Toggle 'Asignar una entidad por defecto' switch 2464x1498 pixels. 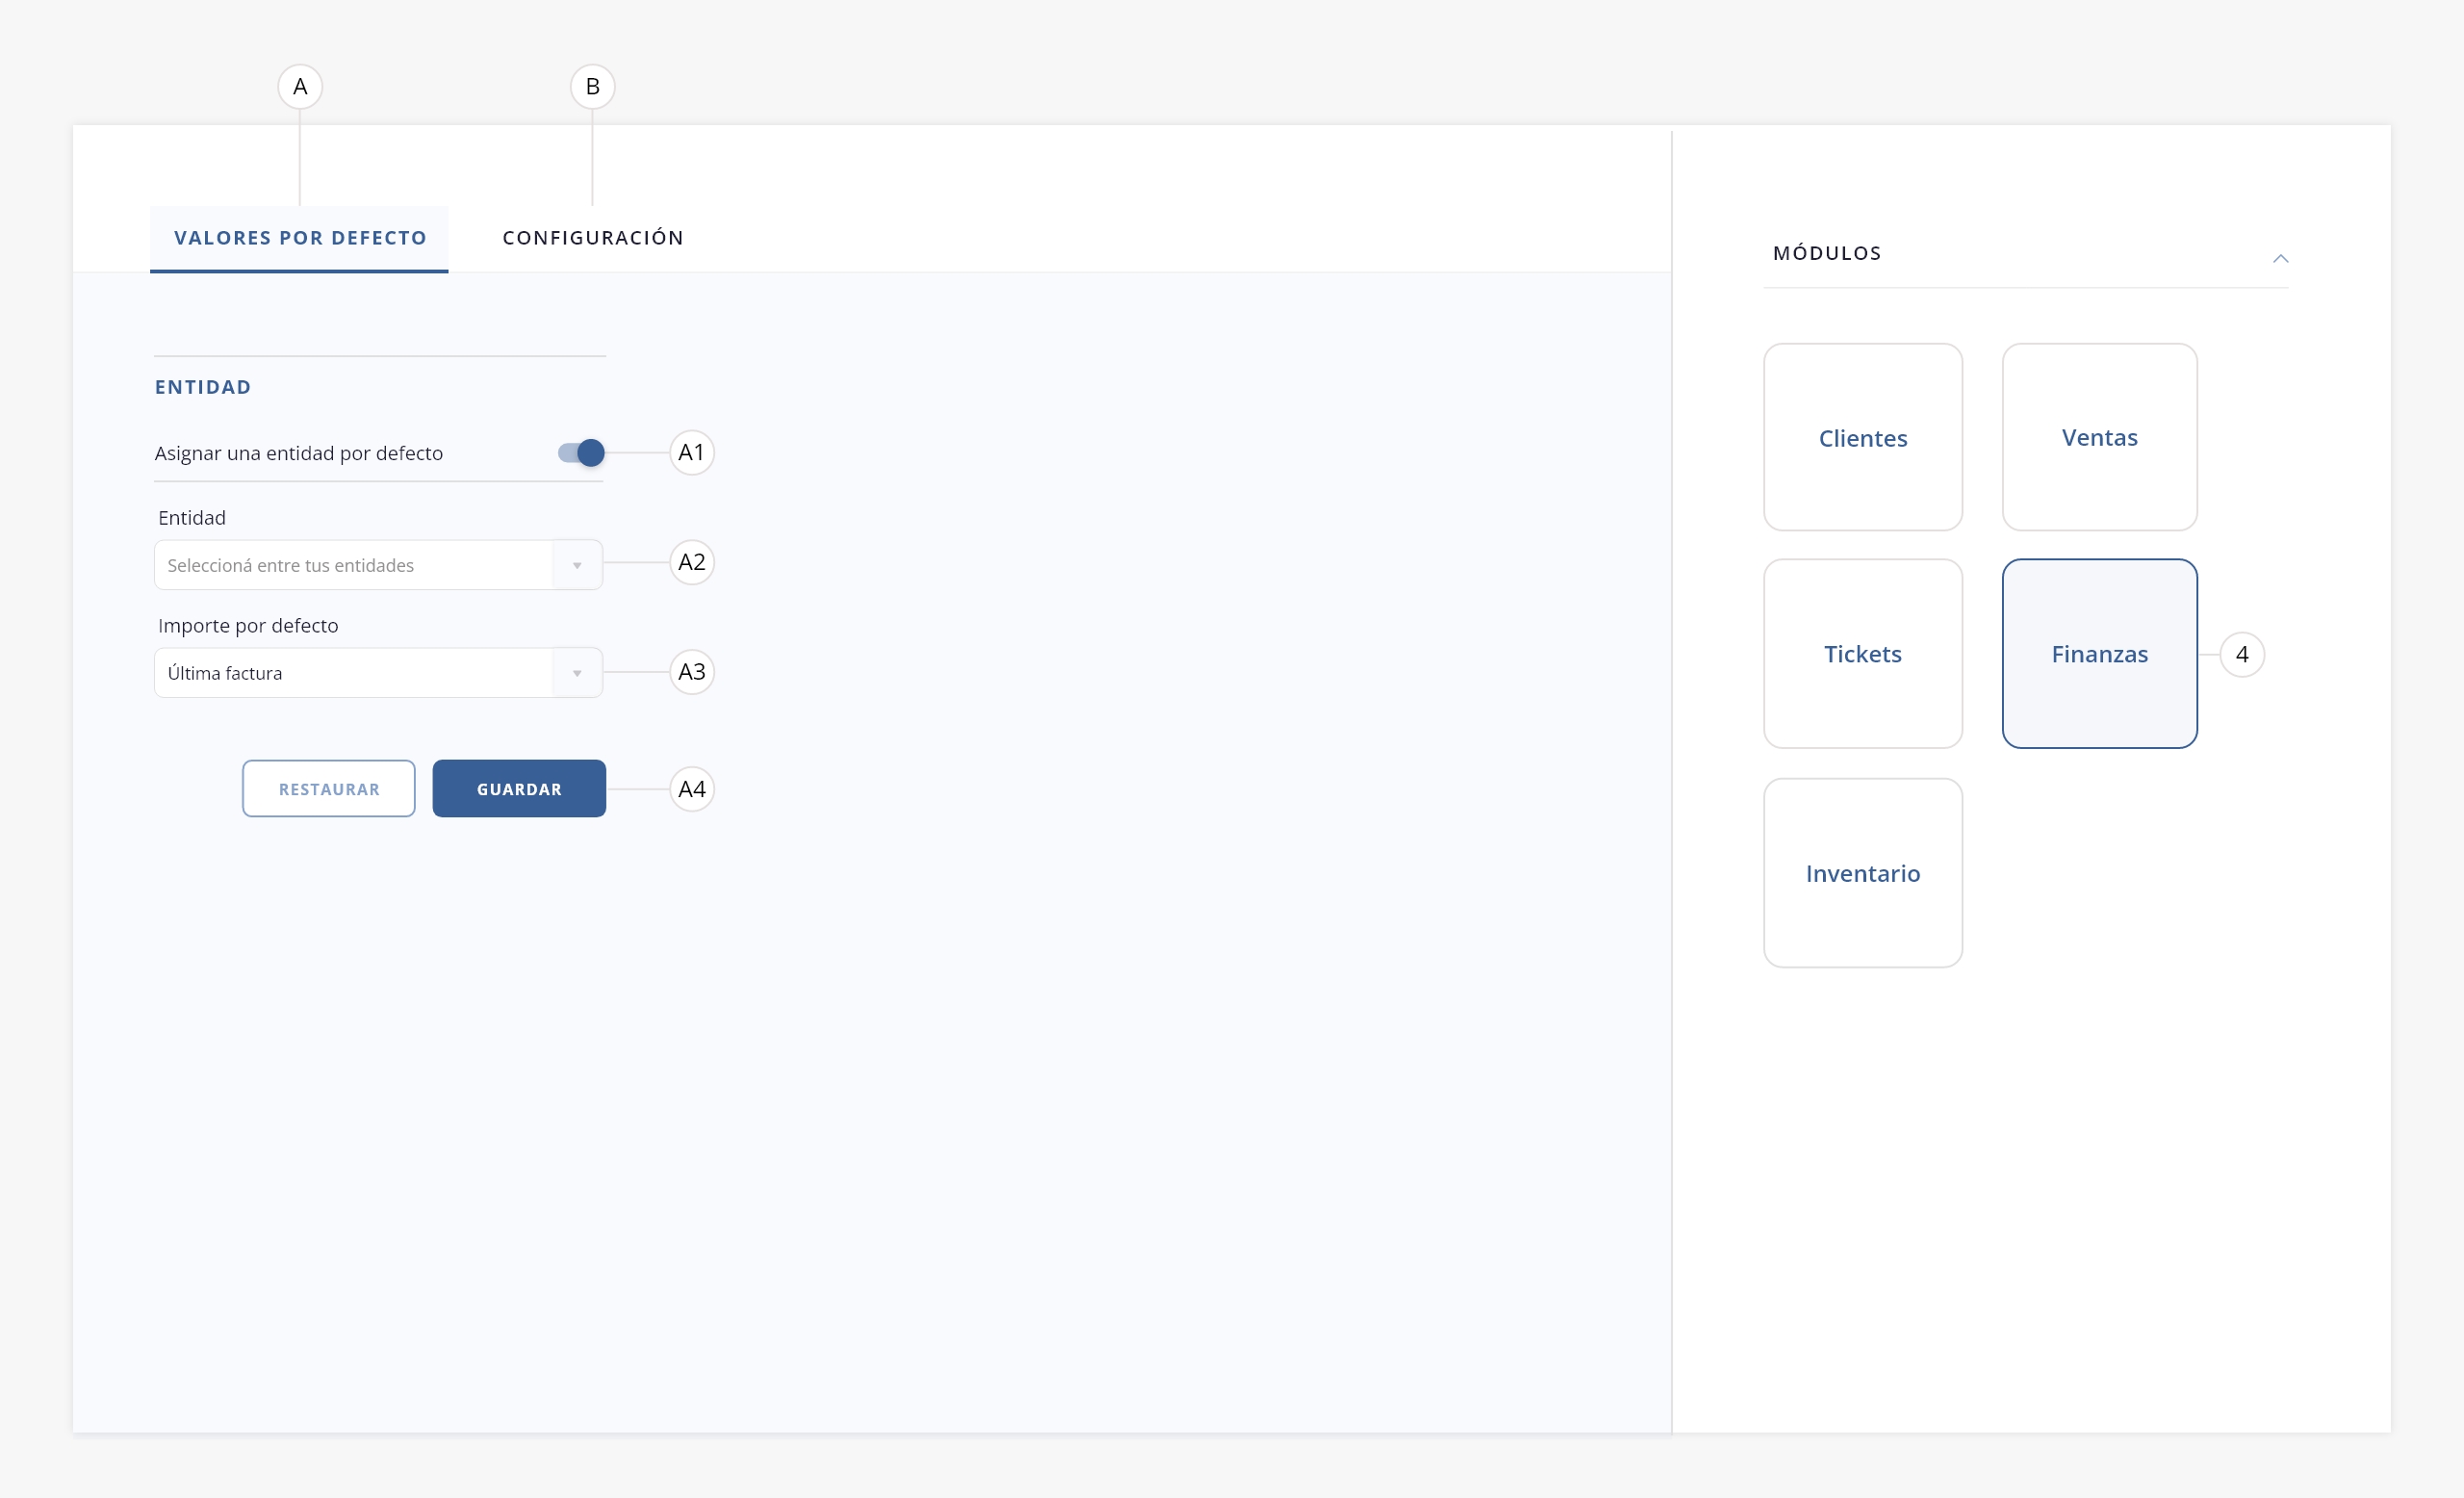(x=581, y=453)
